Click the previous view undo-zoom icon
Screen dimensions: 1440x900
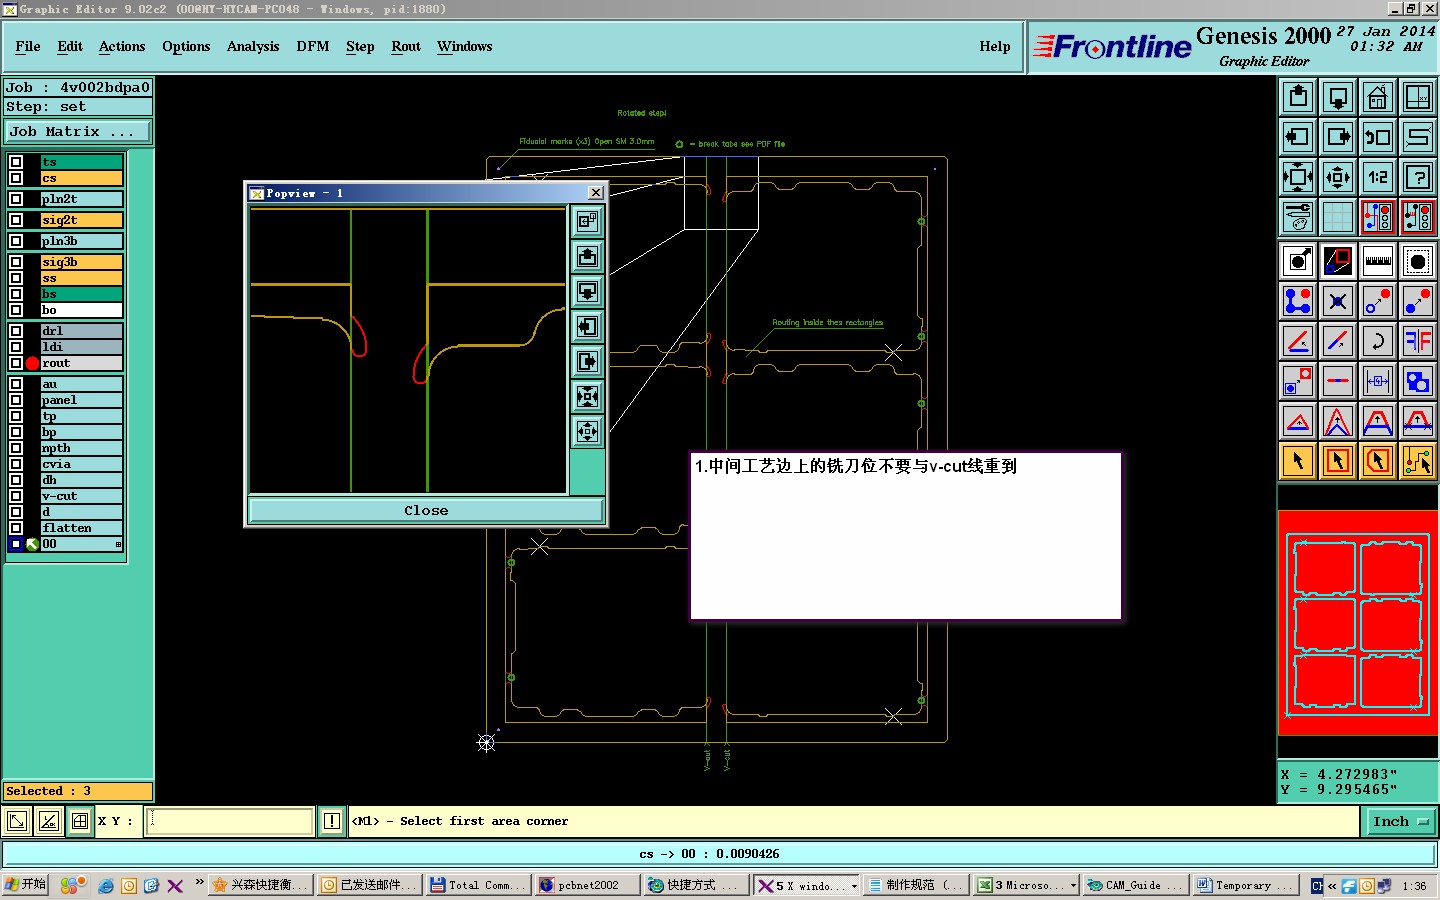[1378, 137]
